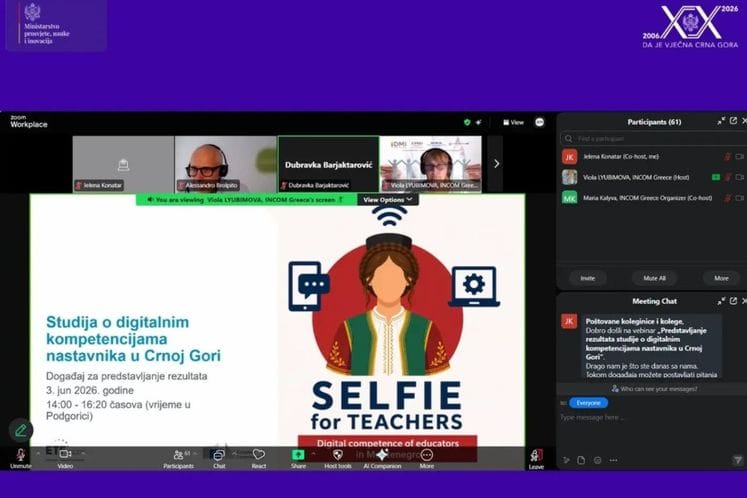Click the View layout button
Screen dimensions: 747x498
coord(514,122)
